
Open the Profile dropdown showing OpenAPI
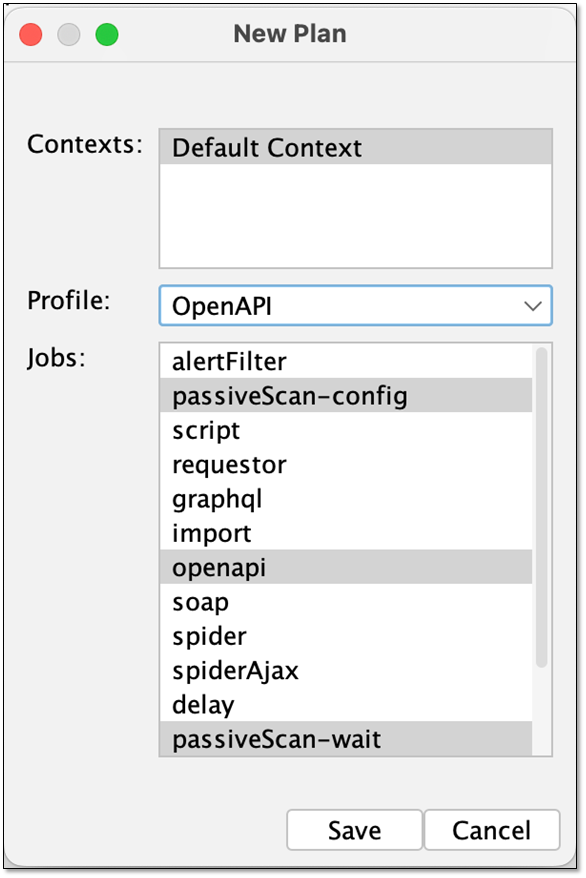(355, 306)
